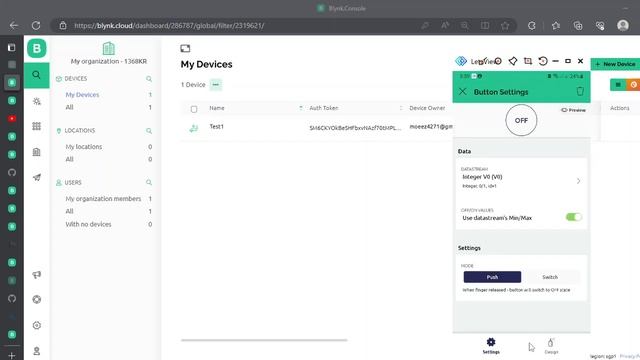Screen dimensions: 640x360
Task: Toggle 'Use datastream's Min/Max' switch
Action: pyautogui.click(x=573, y=217)
